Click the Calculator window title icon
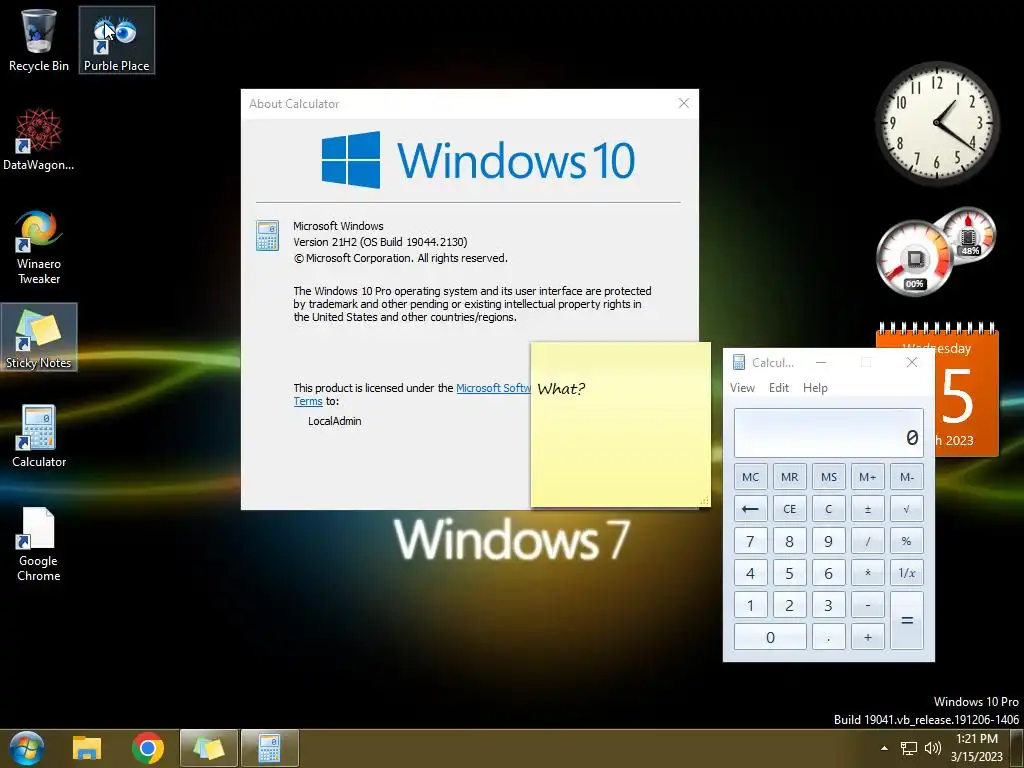Screen dimensions: 1024x768 pyautogui.click(x=739, y=362)
